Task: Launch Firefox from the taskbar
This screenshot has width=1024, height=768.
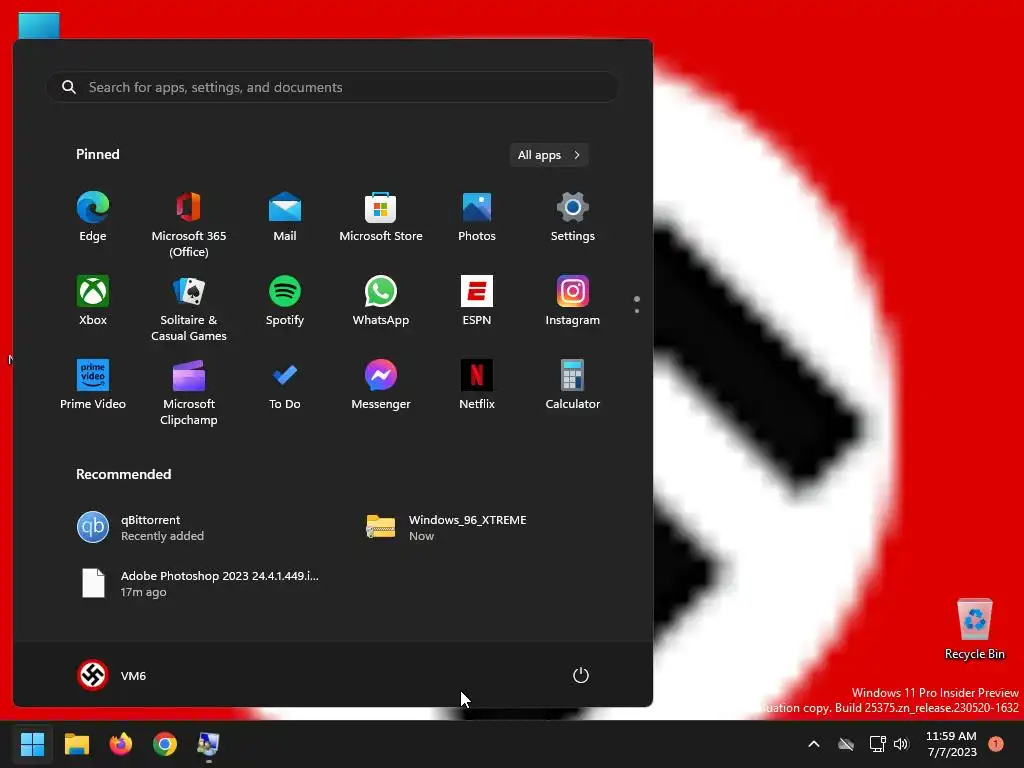Action: pyautogui.click(x=121, y=744)
